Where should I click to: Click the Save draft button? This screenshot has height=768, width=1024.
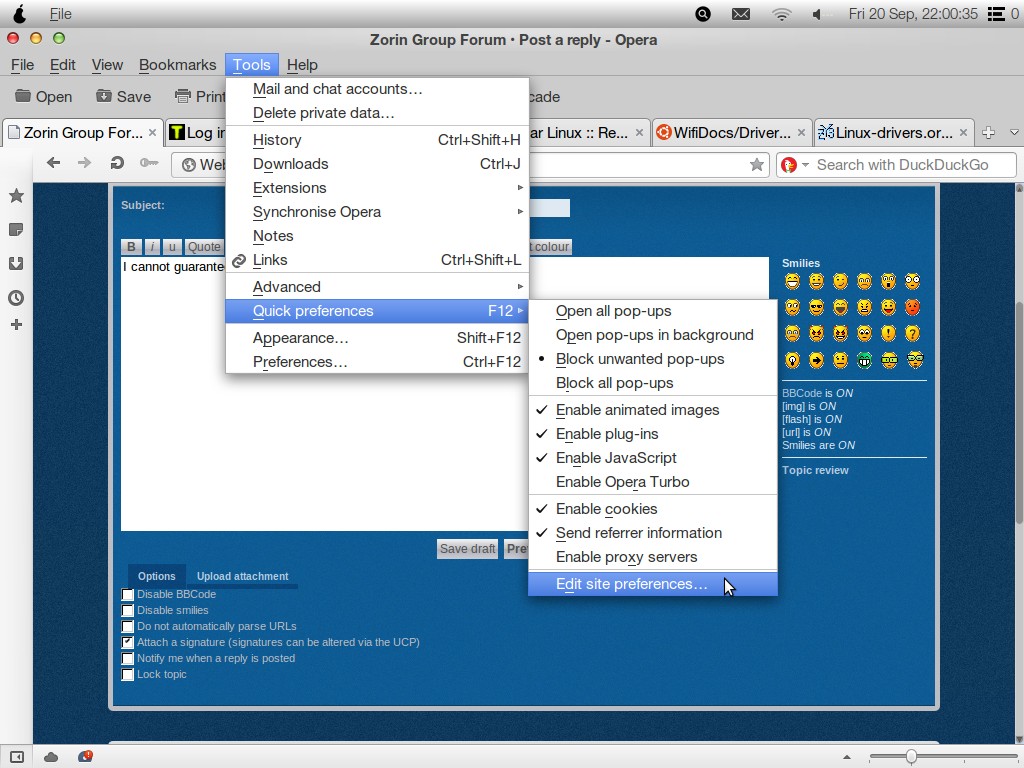tap(467, 549)
